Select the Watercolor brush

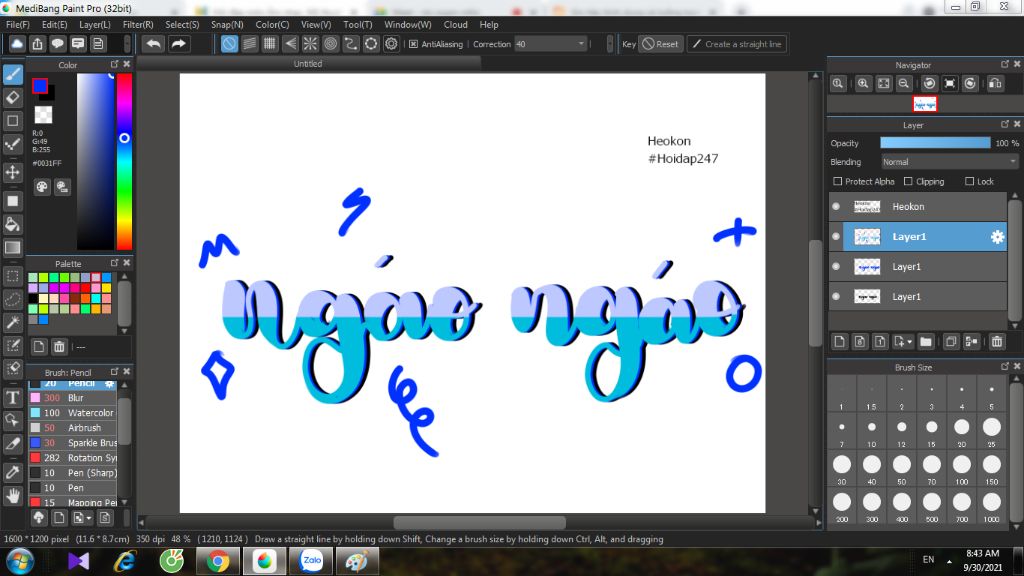72,413
